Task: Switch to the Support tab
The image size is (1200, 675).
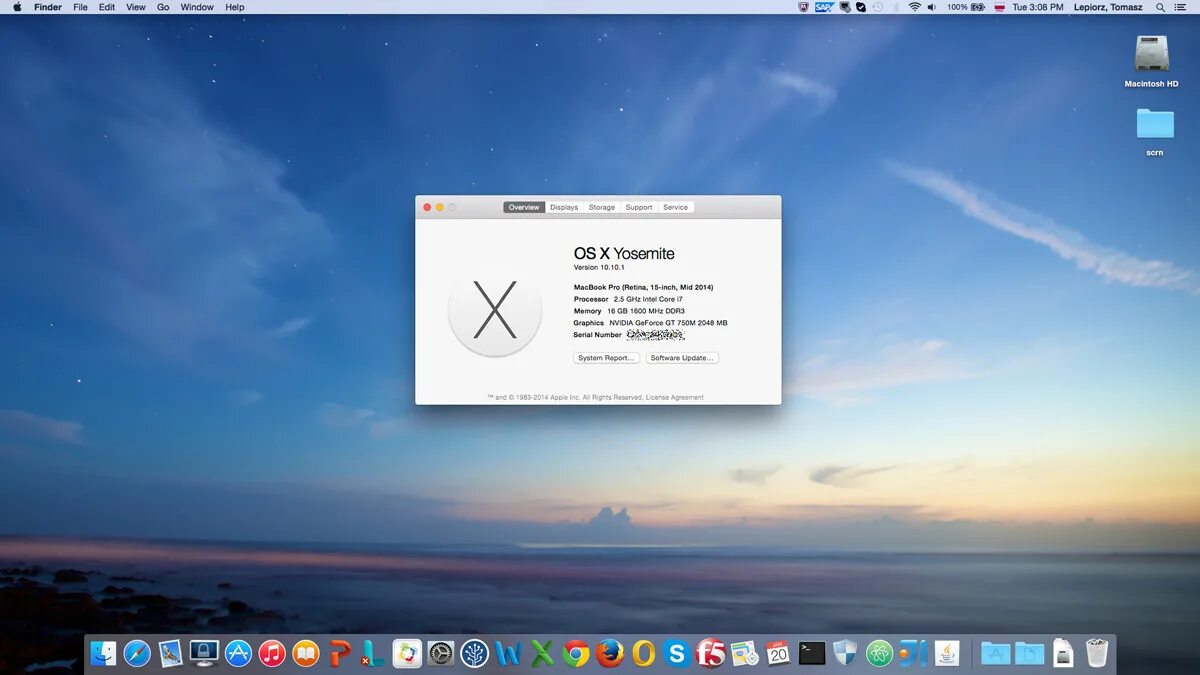Action: tap(639, 207)
